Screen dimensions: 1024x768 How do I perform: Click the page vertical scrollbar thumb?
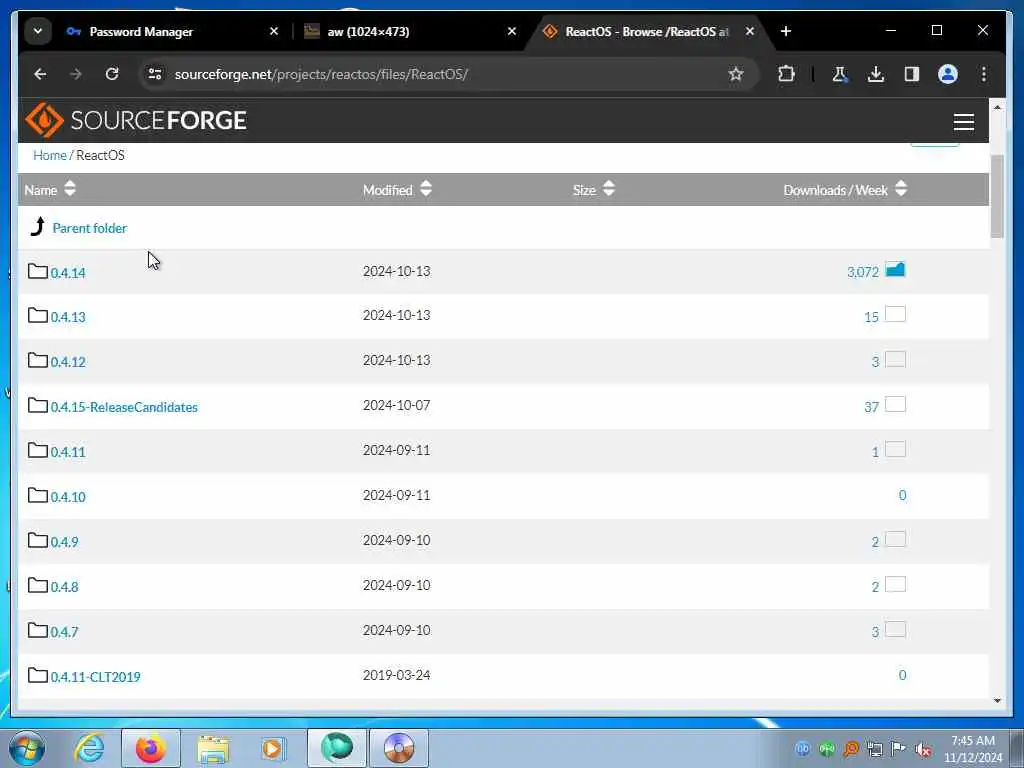pos(997,196)
